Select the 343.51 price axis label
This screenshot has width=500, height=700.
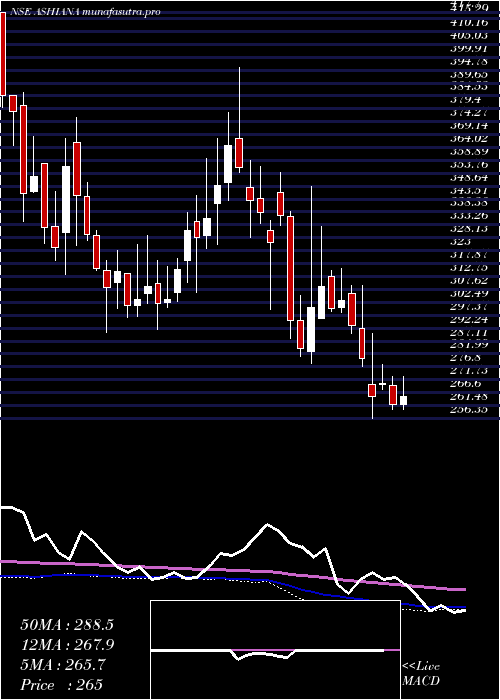pyautogui.click(x=471, y=190)
